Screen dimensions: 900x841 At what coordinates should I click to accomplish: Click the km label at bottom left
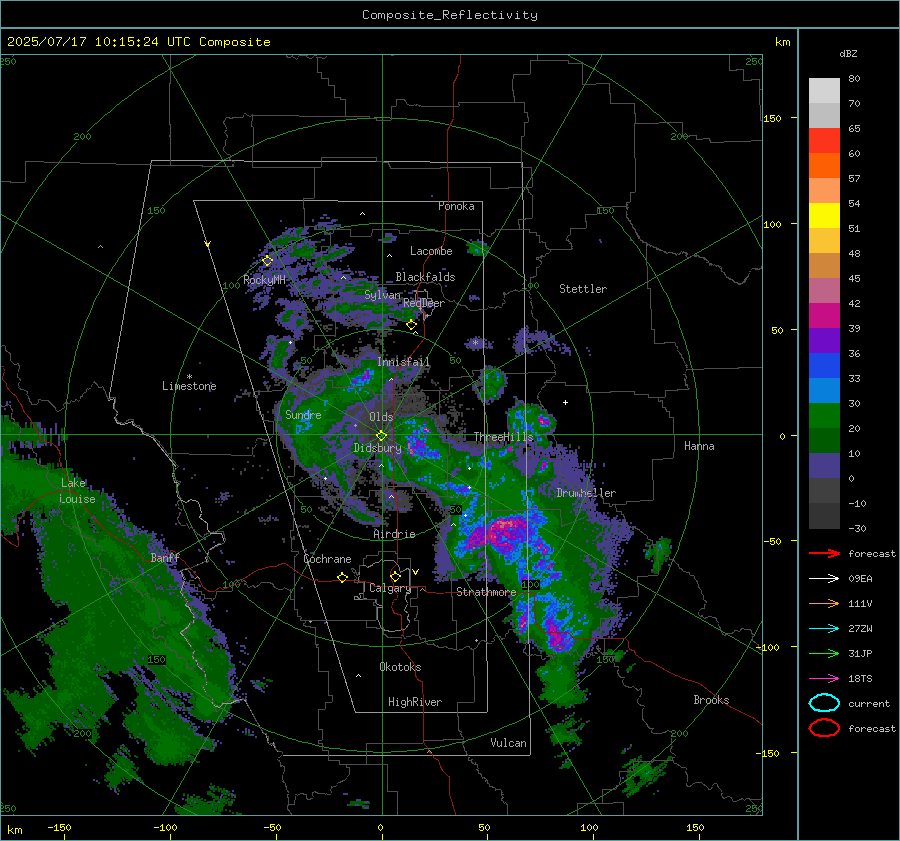(x=15, y=830)
